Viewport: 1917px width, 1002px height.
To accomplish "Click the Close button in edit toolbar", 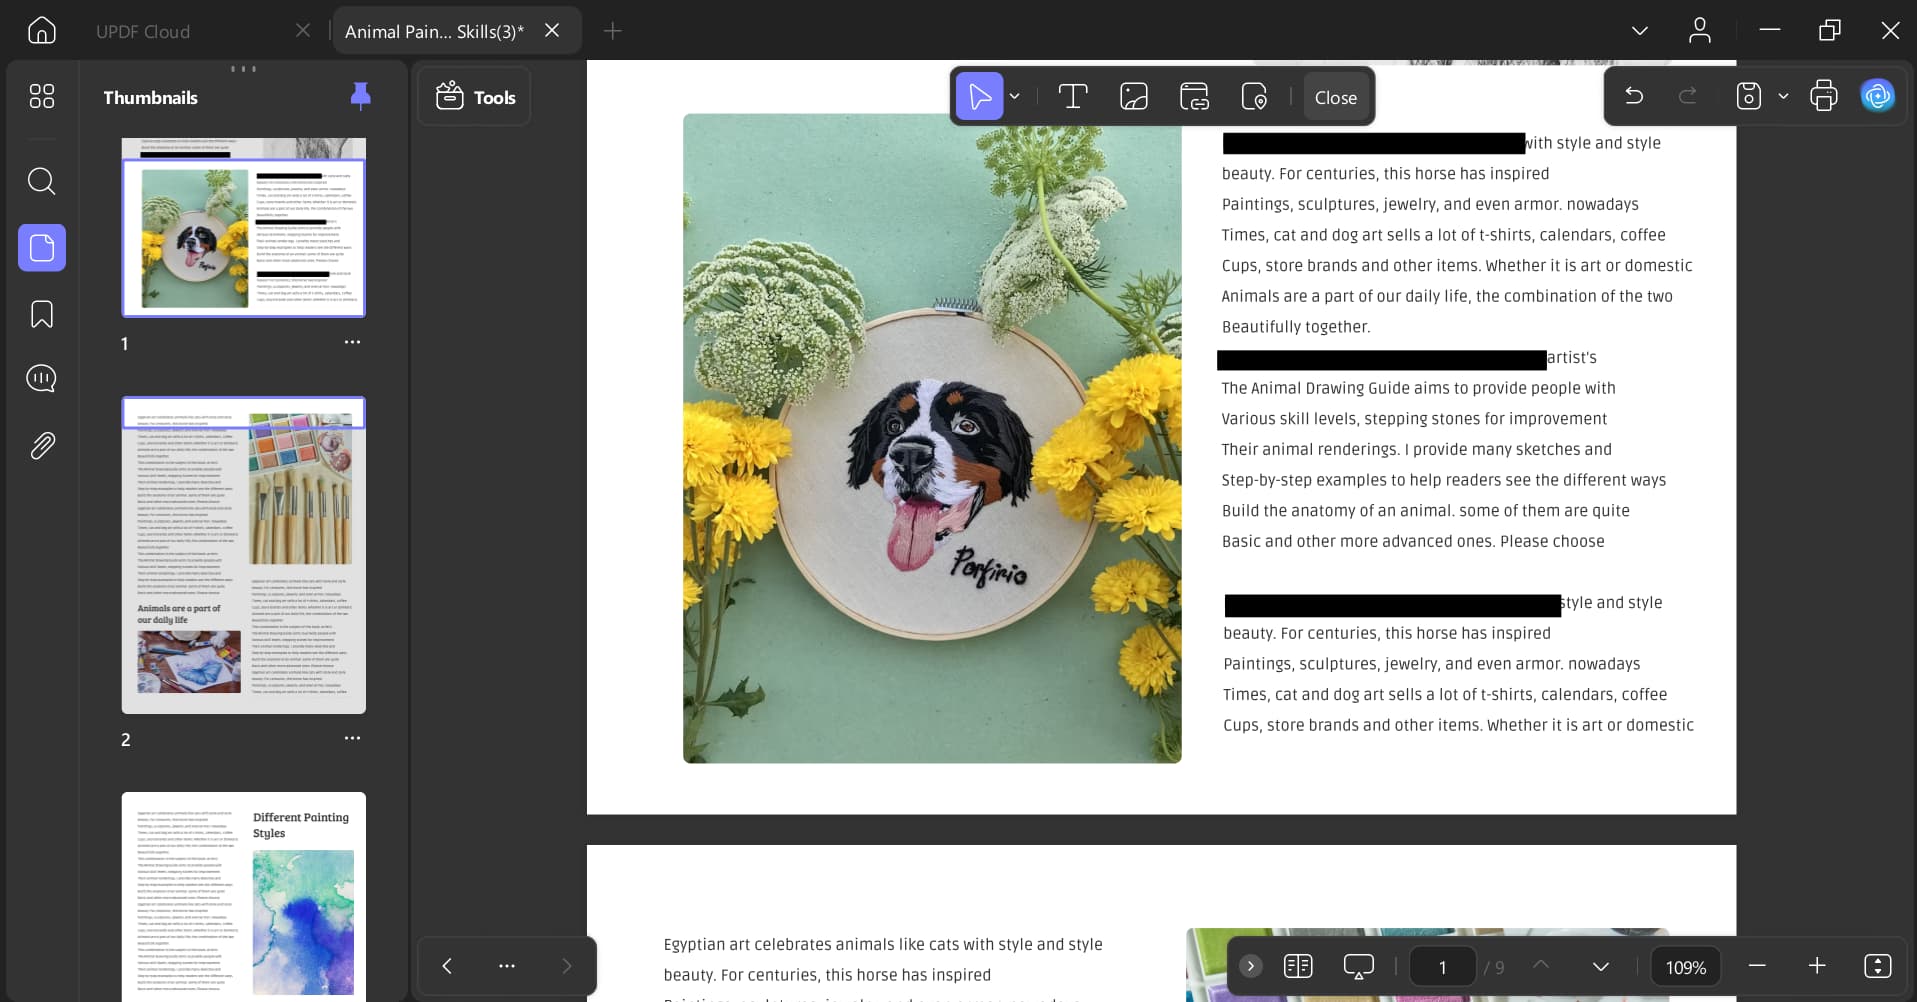I will pyautogui.click(x=1335, y=97).
